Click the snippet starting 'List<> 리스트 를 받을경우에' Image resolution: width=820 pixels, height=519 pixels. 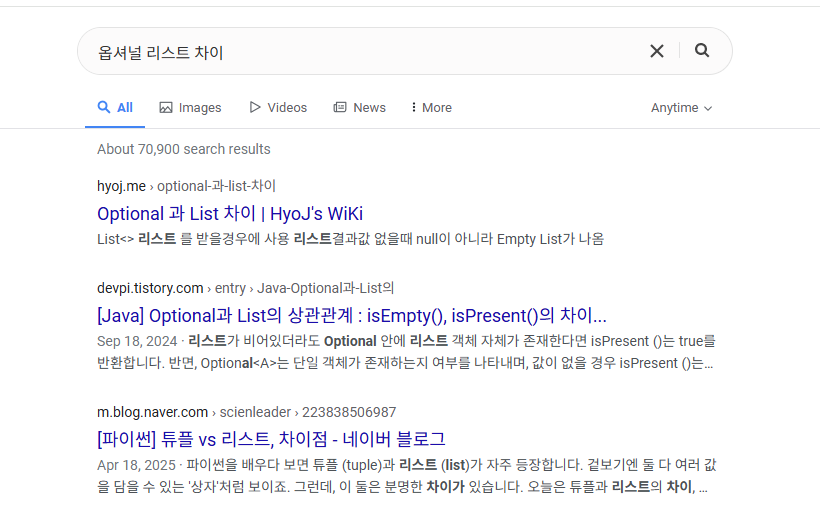[x=350, y=239]
